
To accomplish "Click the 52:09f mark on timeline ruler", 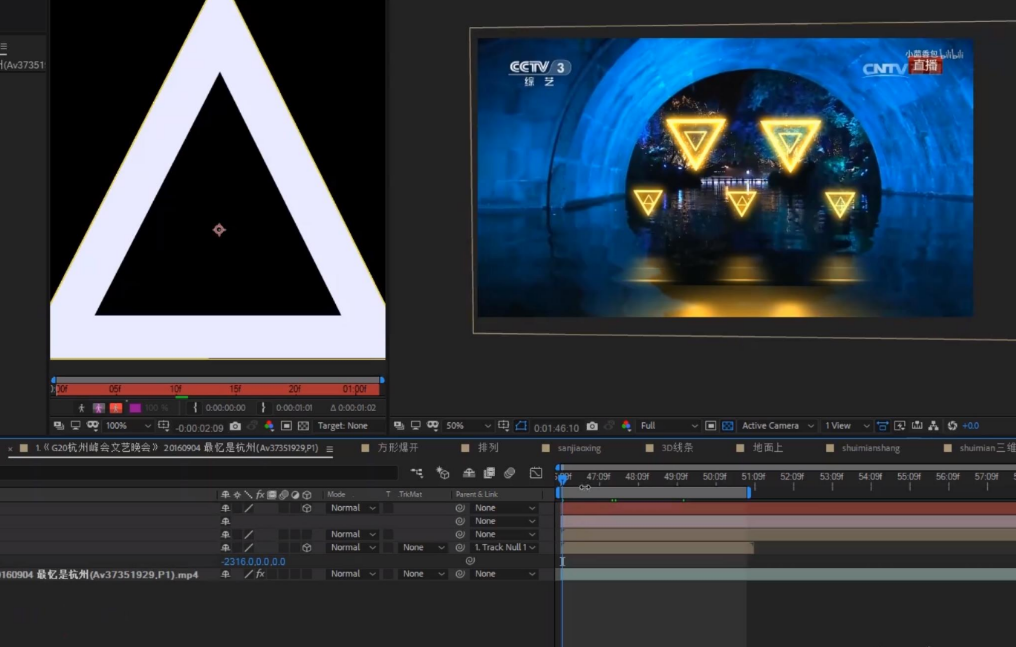I will pos(792,476).
